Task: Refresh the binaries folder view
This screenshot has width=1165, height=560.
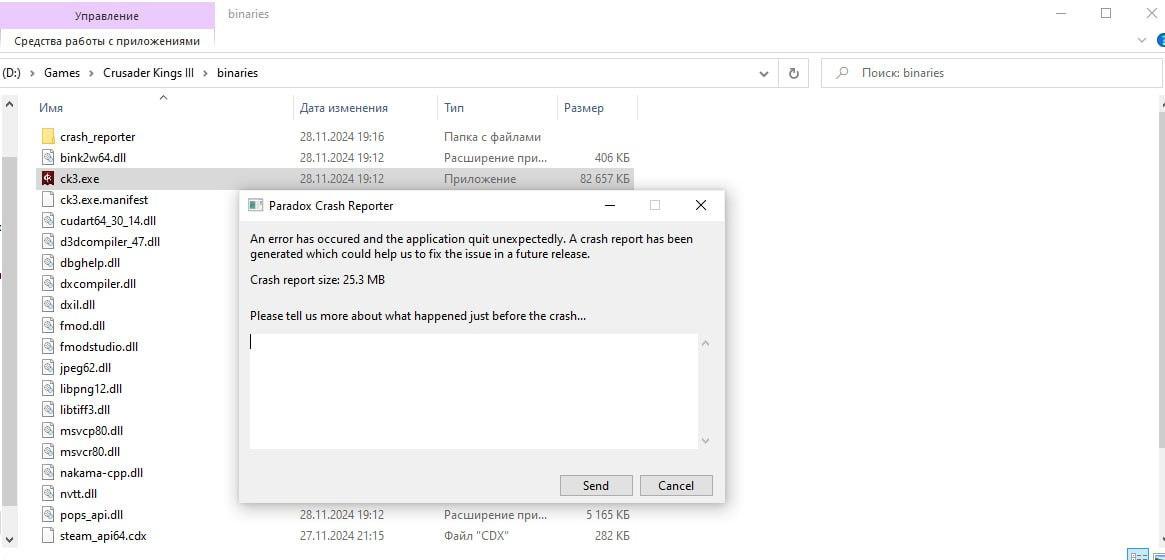Action: [x=794, y=73]
